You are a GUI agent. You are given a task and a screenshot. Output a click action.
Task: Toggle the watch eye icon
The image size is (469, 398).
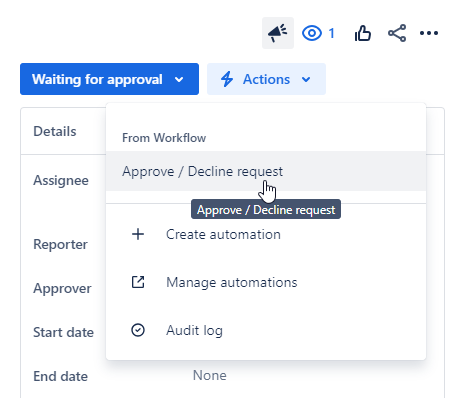point(312,33)
